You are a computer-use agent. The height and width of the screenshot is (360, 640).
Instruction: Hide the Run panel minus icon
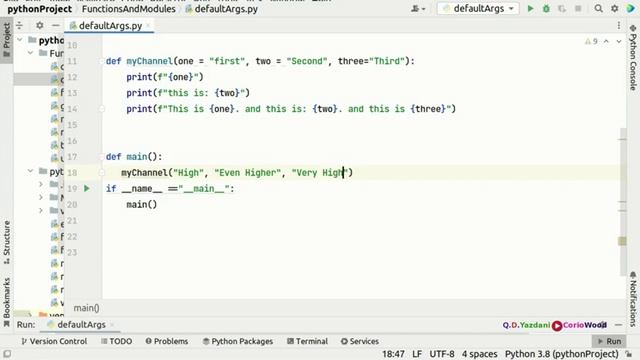click(618, 325)
